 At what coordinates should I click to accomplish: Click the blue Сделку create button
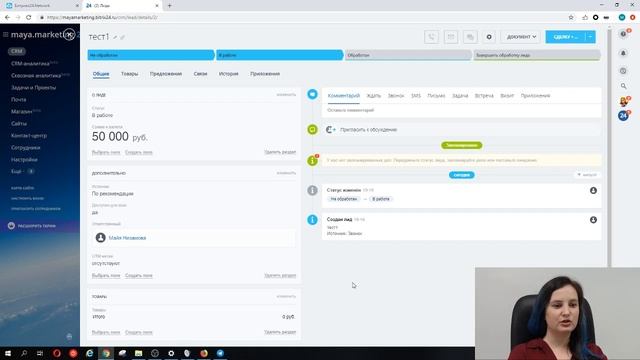click(x=565, y=37)
